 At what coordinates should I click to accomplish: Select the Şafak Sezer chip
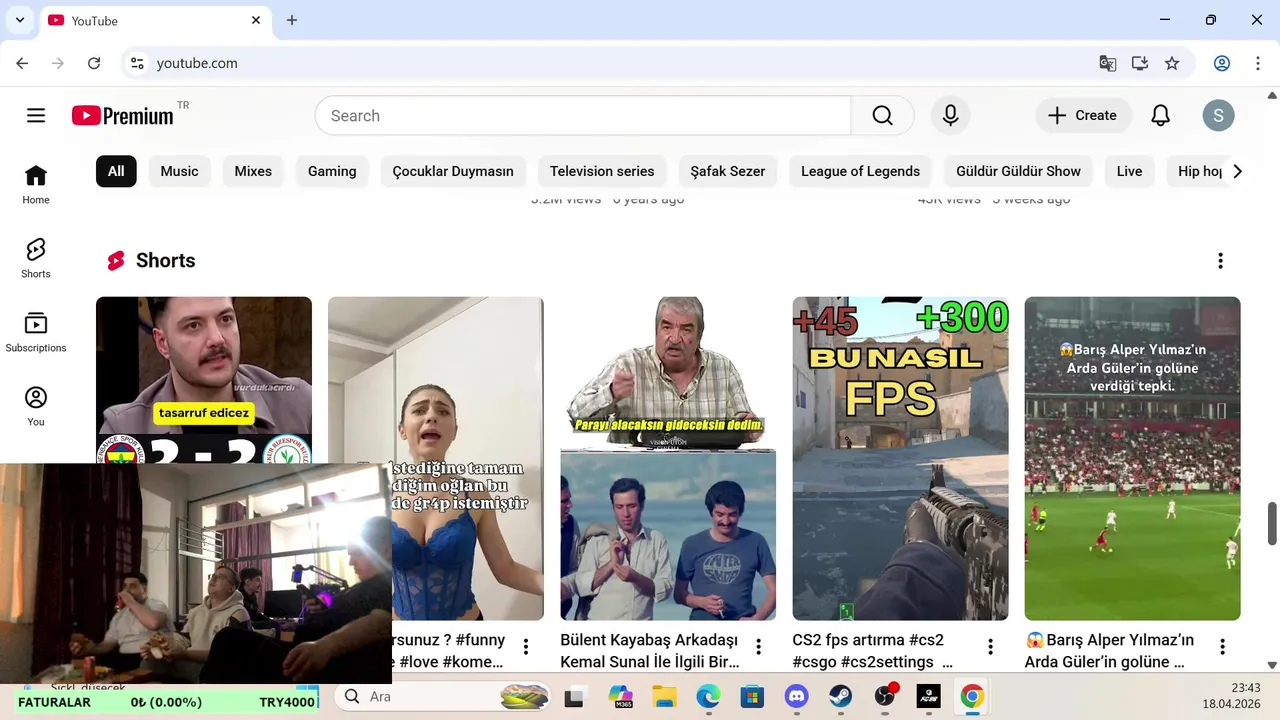pyautogui.click(x=728, y=171)
